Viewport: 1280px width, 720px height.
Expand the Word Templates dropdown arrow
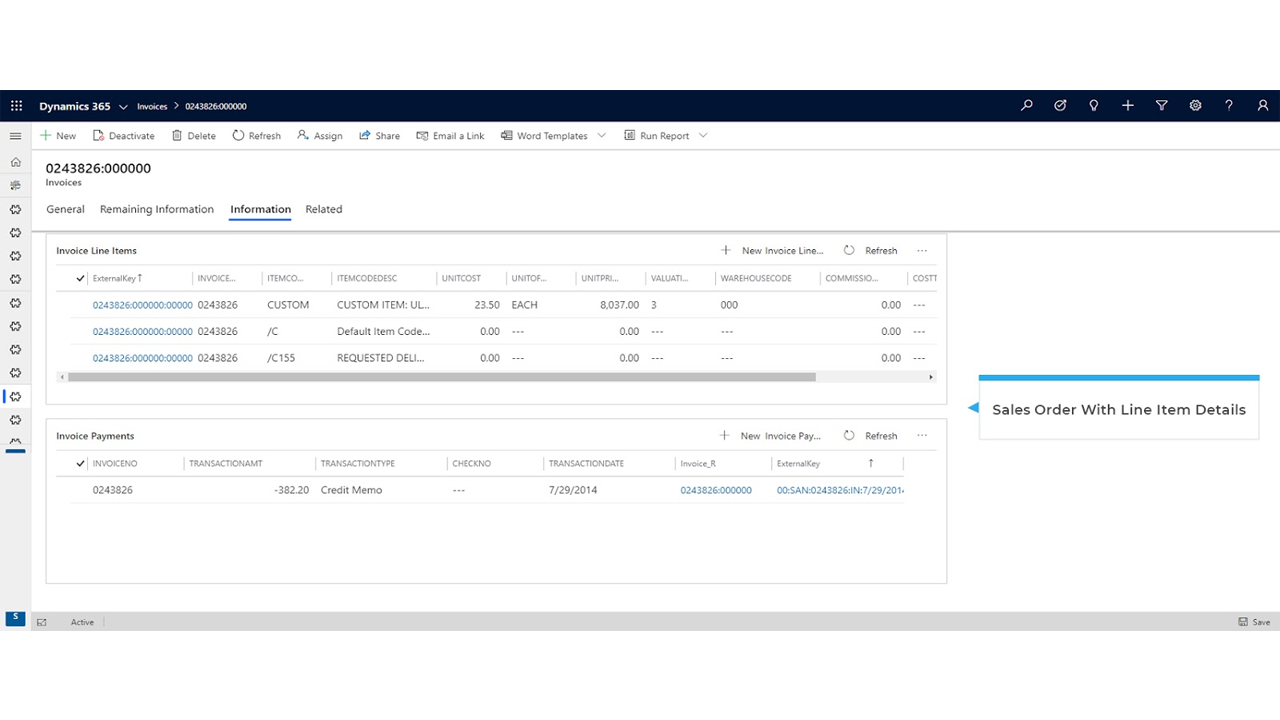(x=602, y=136)
